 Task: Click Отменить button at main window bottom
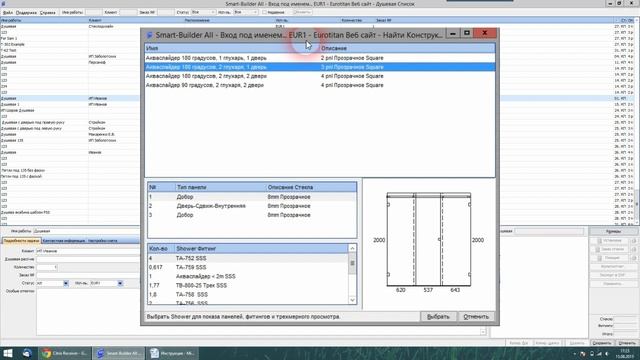(627, 343)
